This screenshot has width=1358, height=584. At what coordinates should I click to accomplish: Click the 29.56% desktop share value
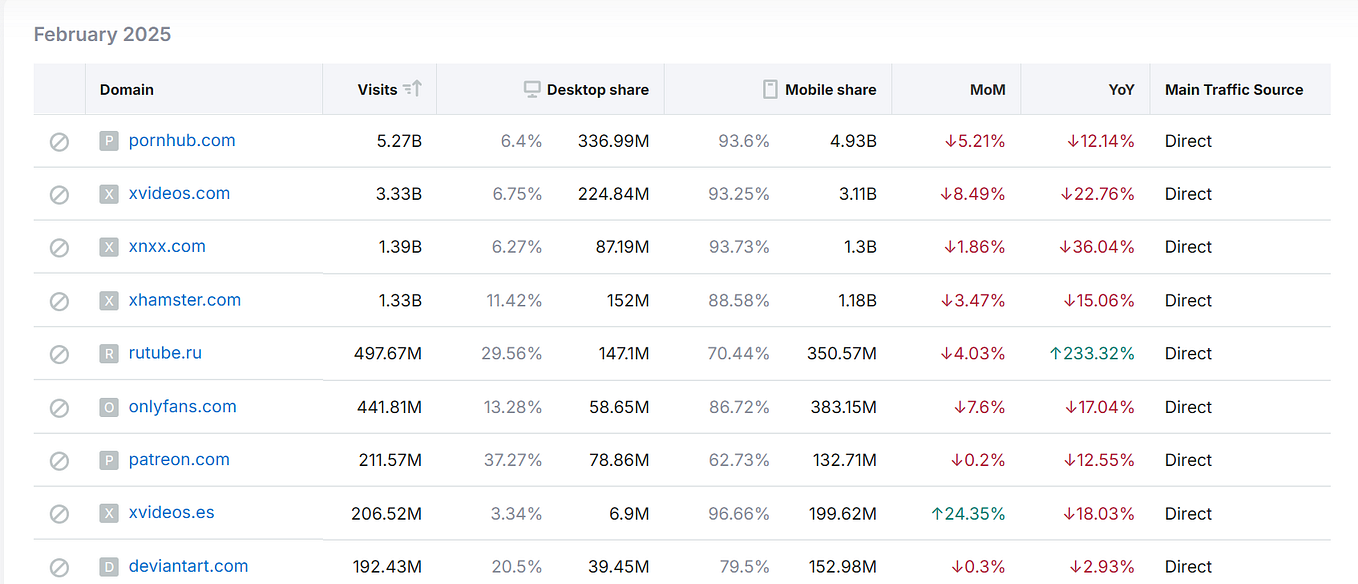pyautogui.click(x=513, y=353)
